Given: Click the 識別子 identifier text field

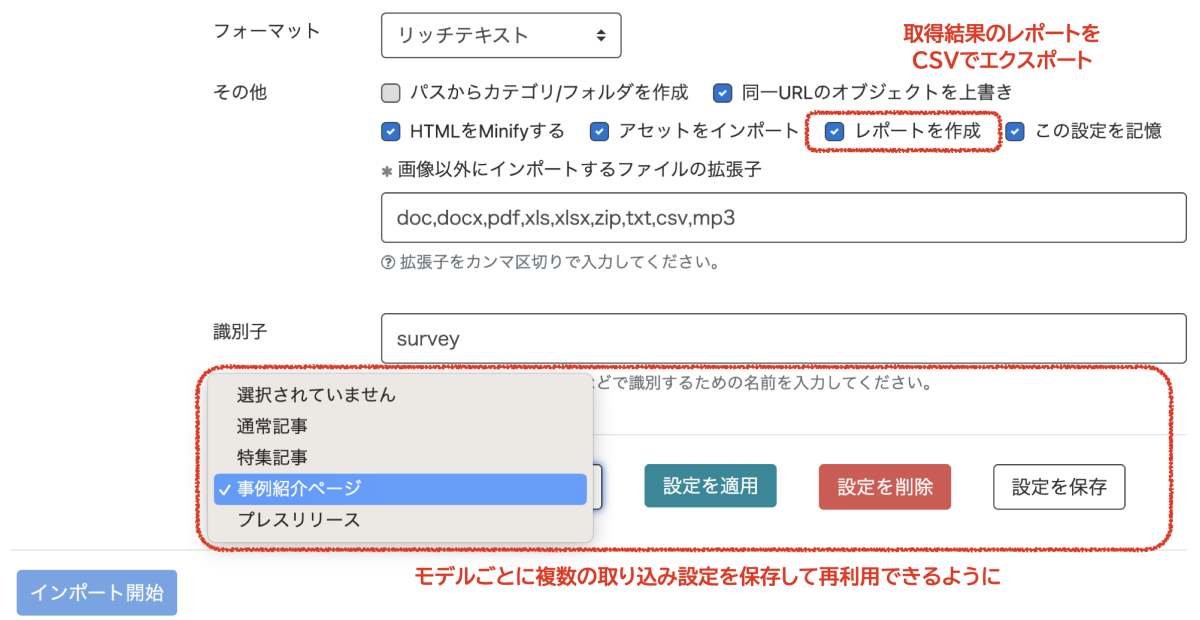Looking at the screenshot, I should pos(783,338).
